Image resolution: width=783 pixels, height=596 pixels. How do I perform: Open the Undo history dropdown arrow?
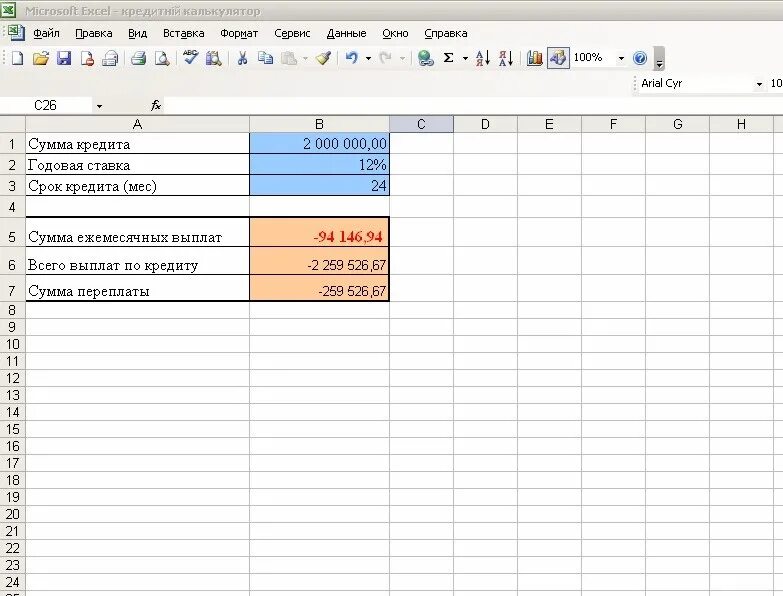pyautogui.click(x=369, y=58)
